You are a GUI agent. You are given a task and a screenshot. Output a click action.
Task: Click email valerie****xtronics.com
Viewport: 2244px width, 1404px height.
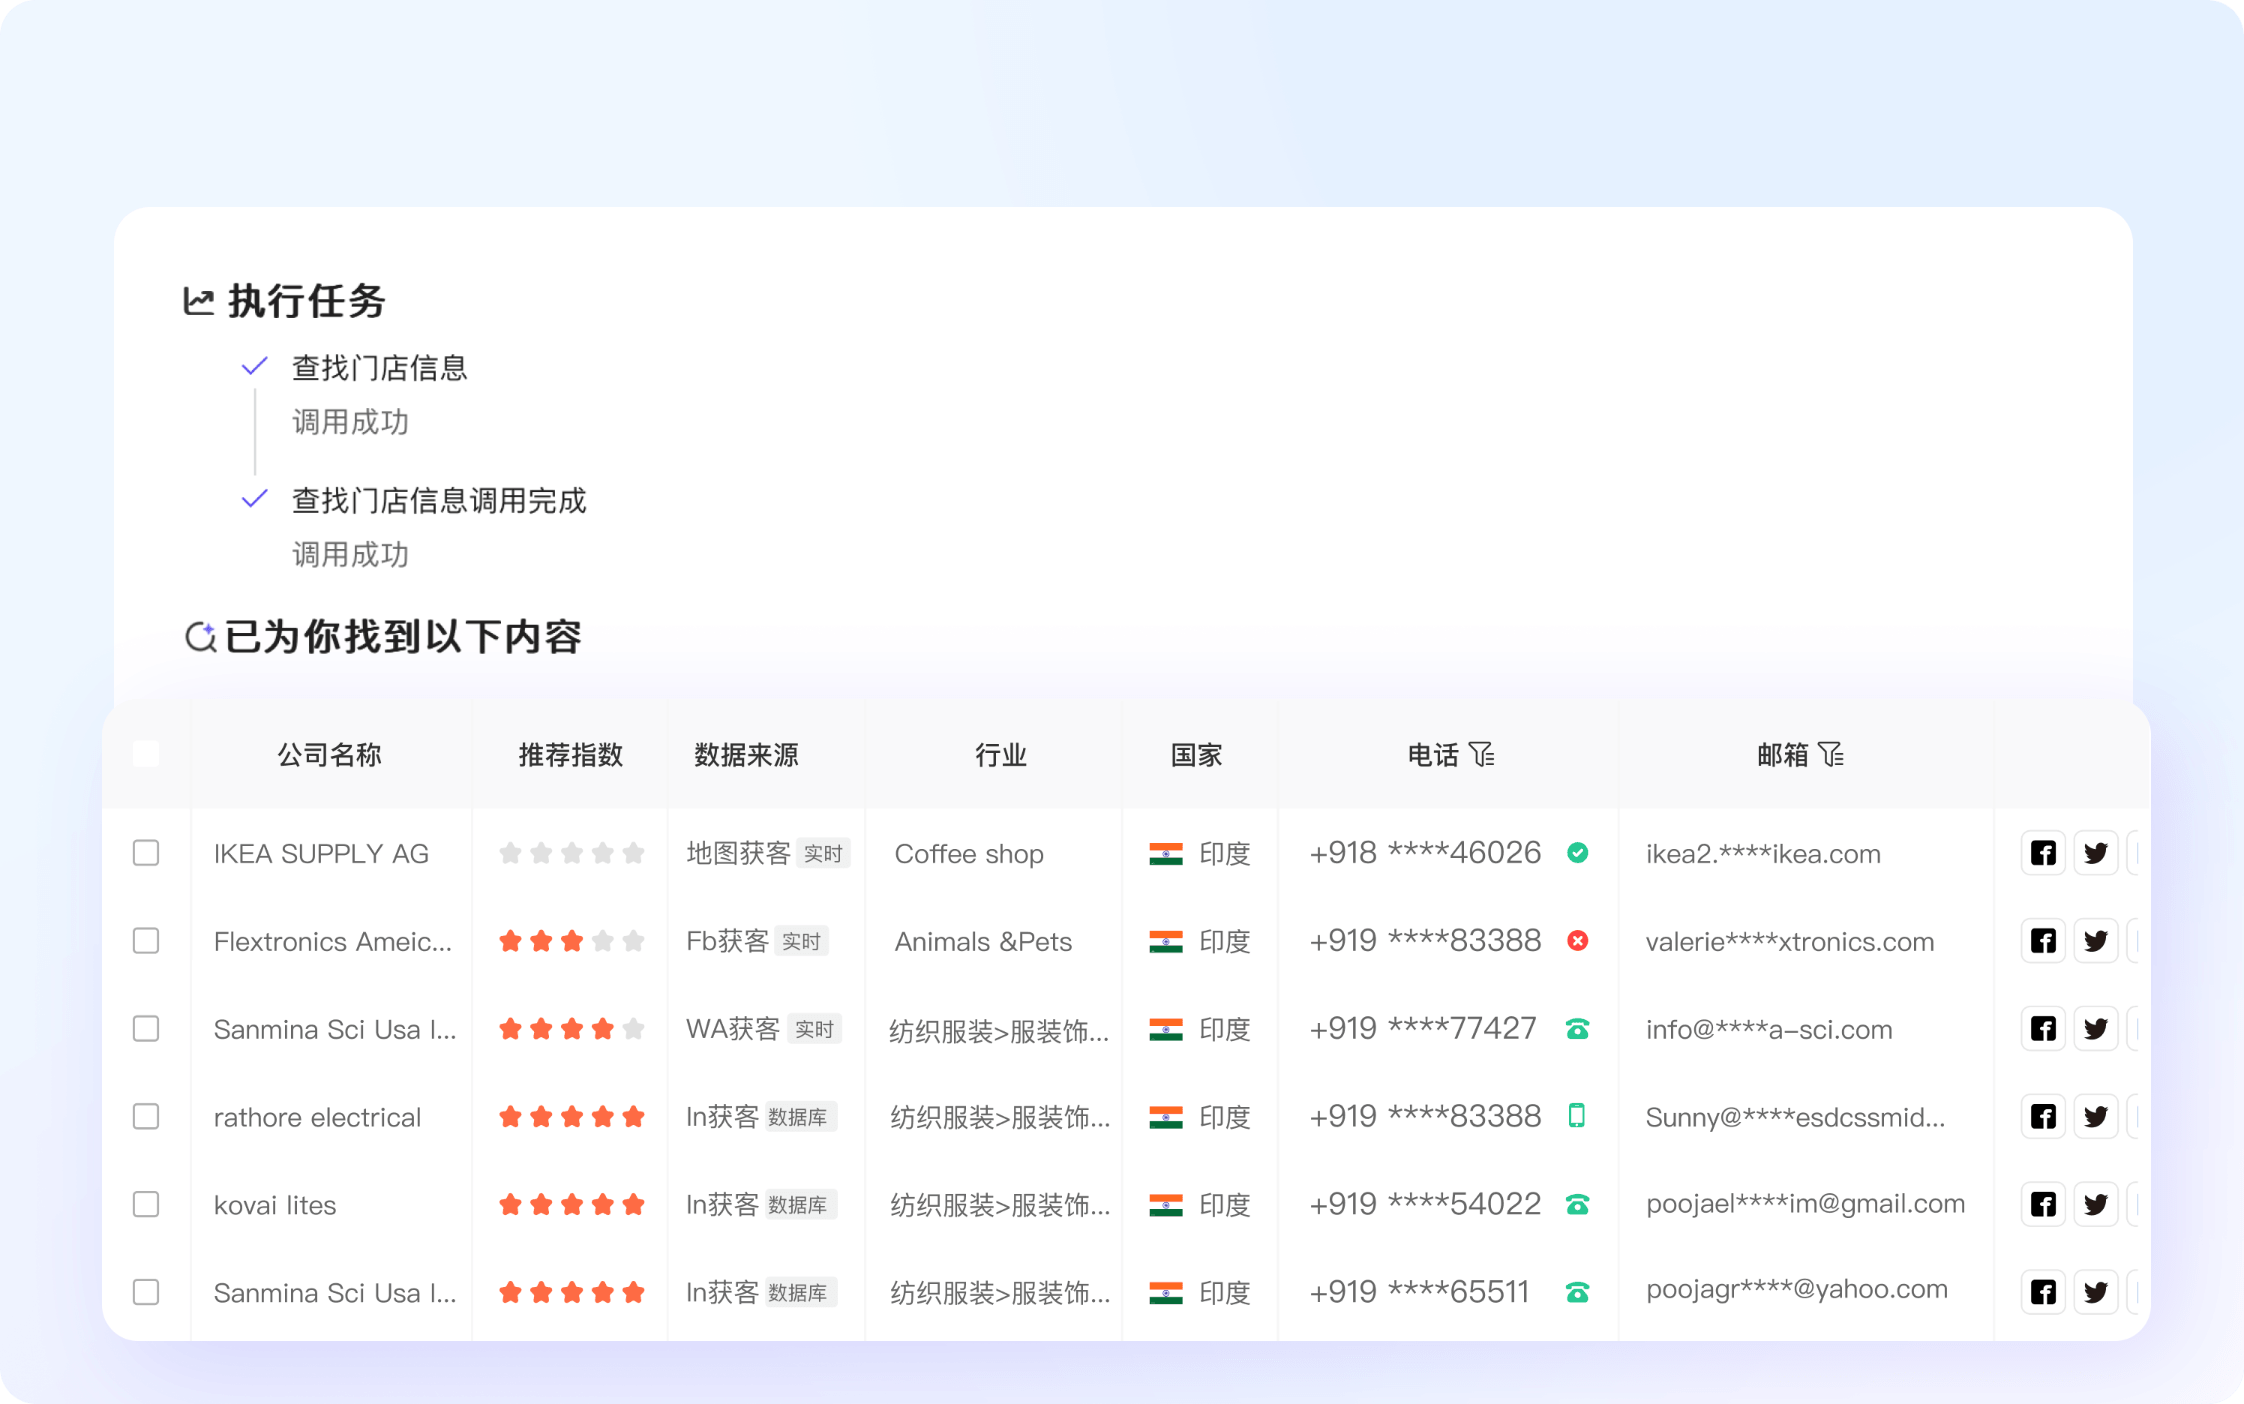pos(1790,942)
